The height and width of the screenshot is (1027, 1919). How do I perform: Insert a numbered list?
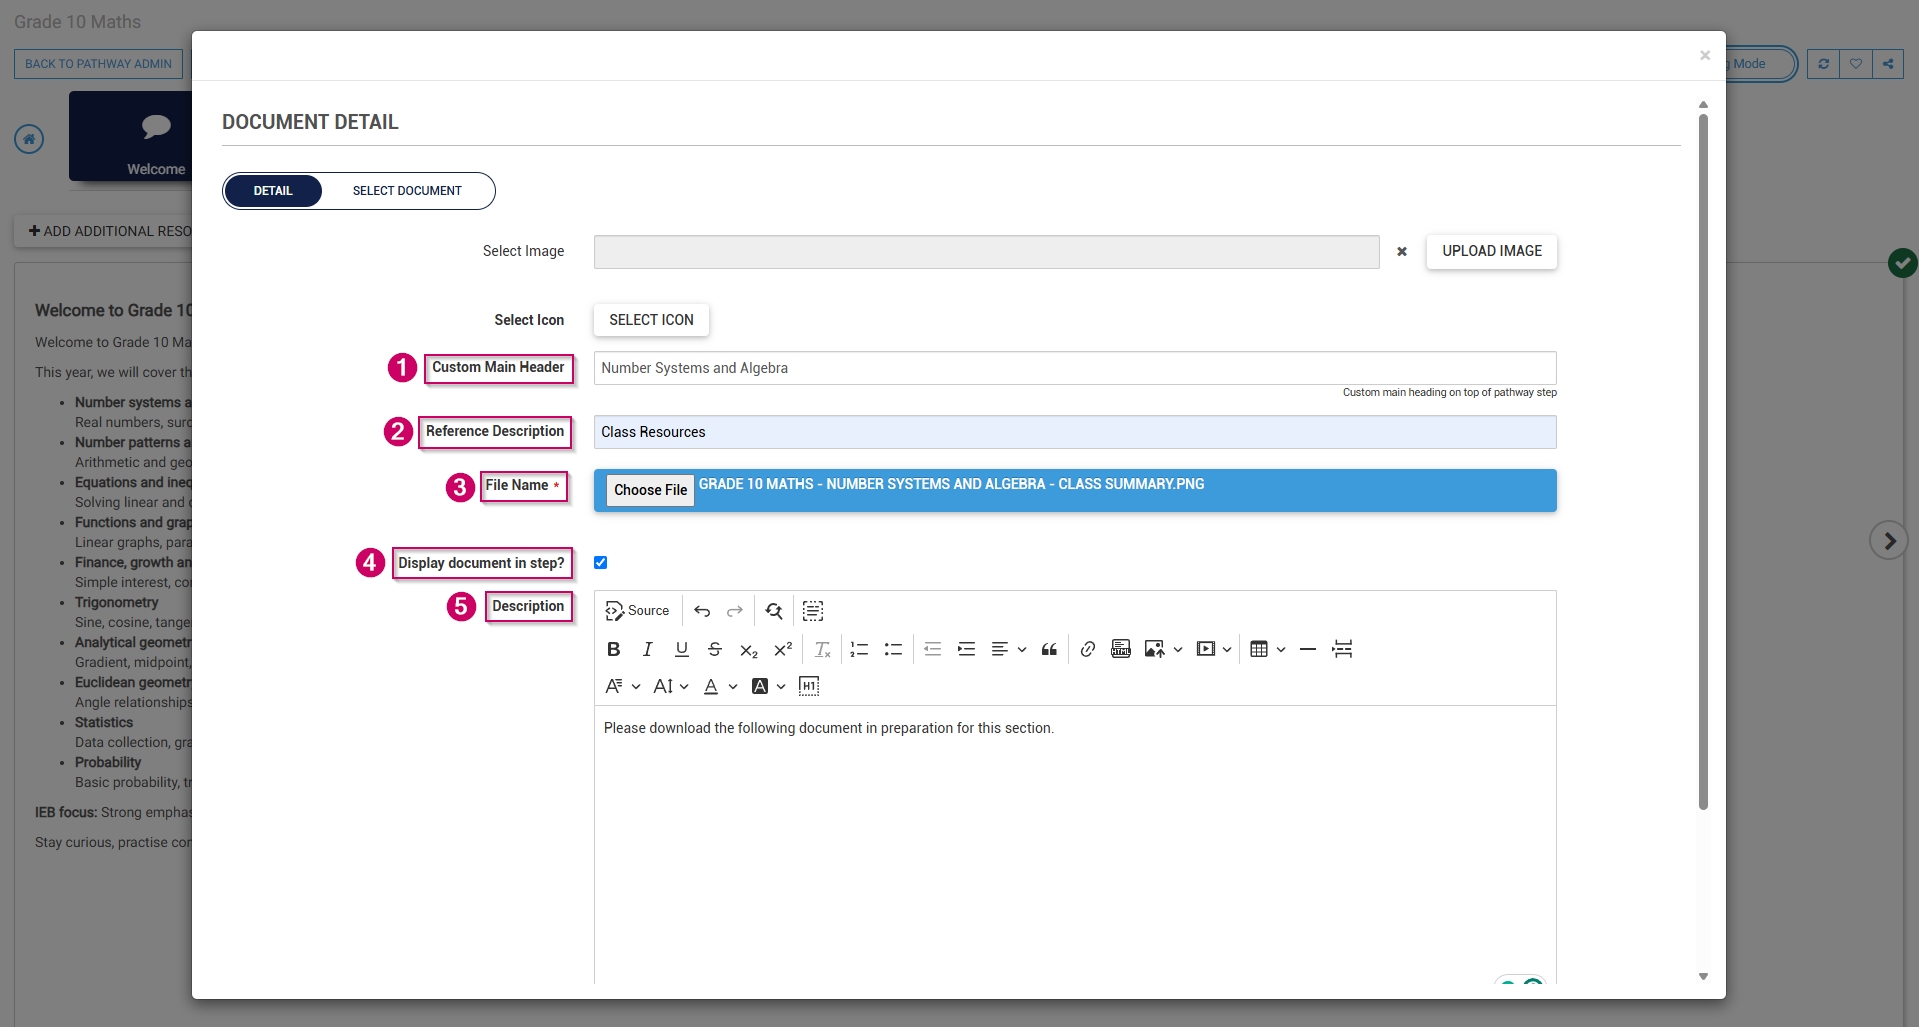(859, 649)
